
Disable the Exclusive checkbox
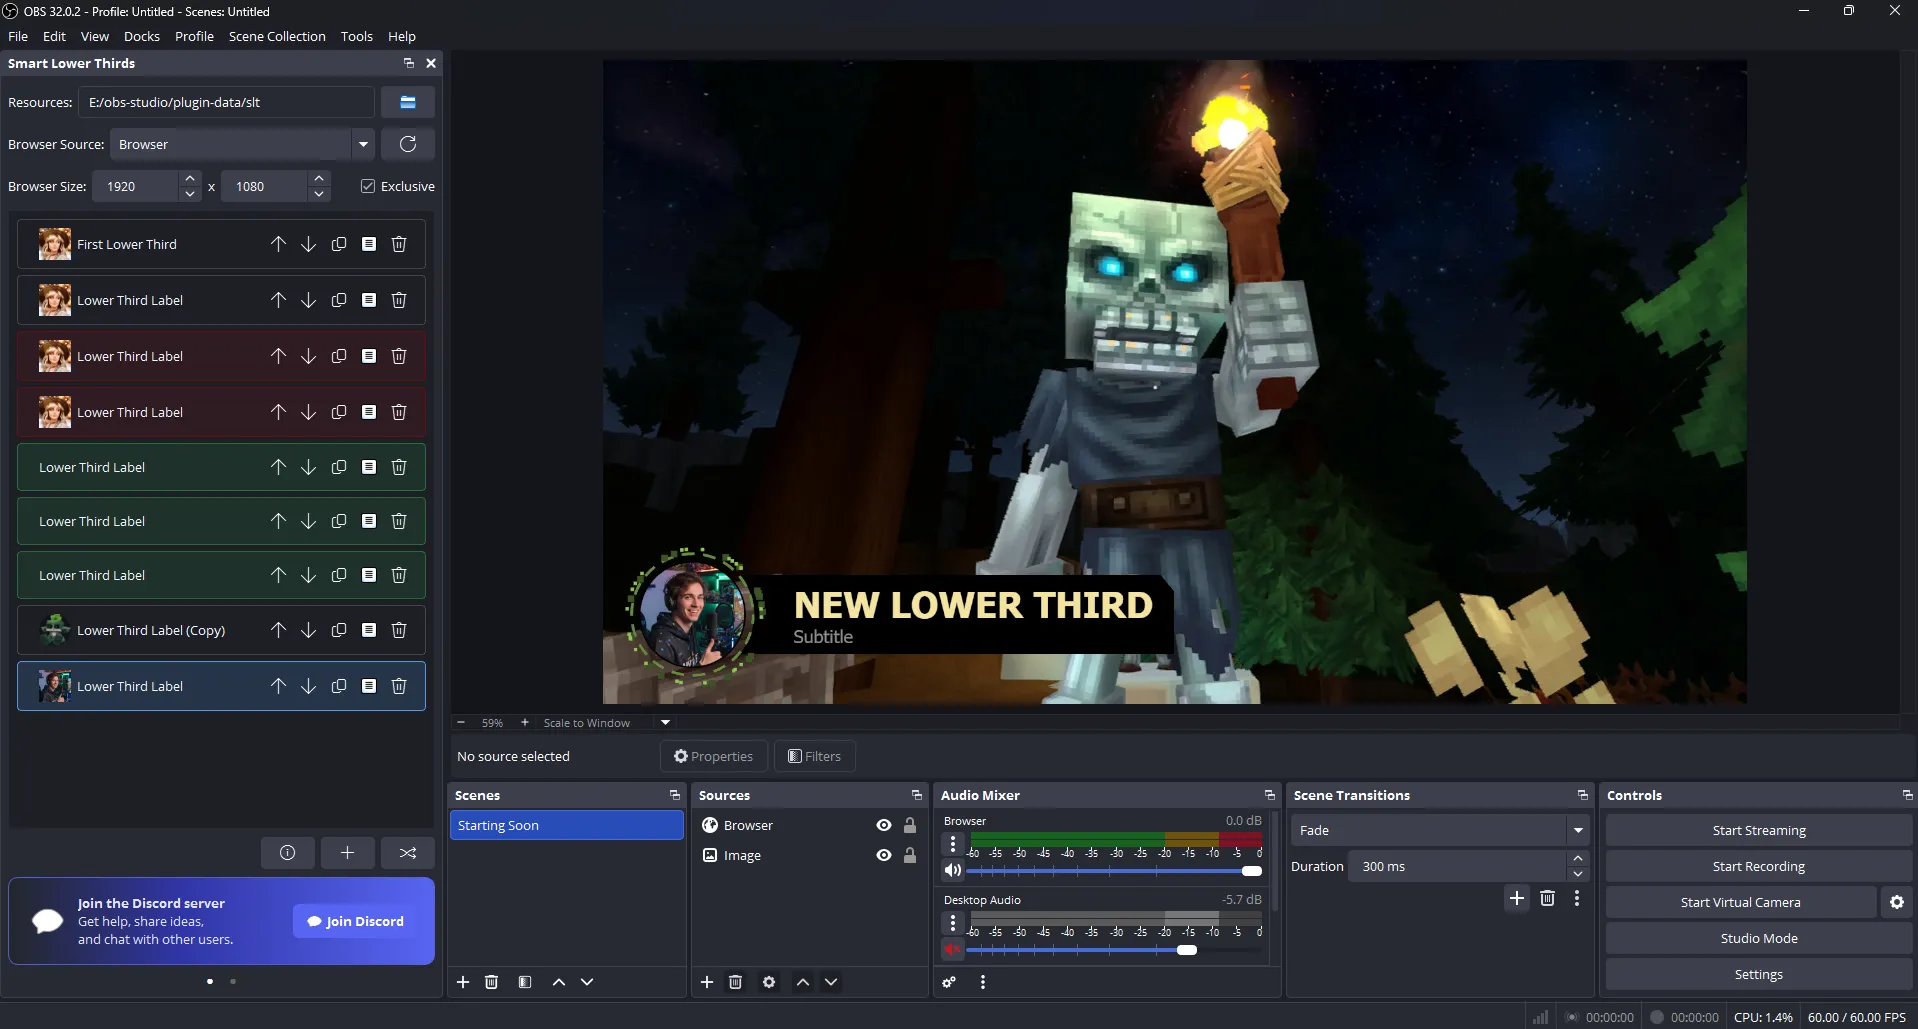(x=368, y=186)
